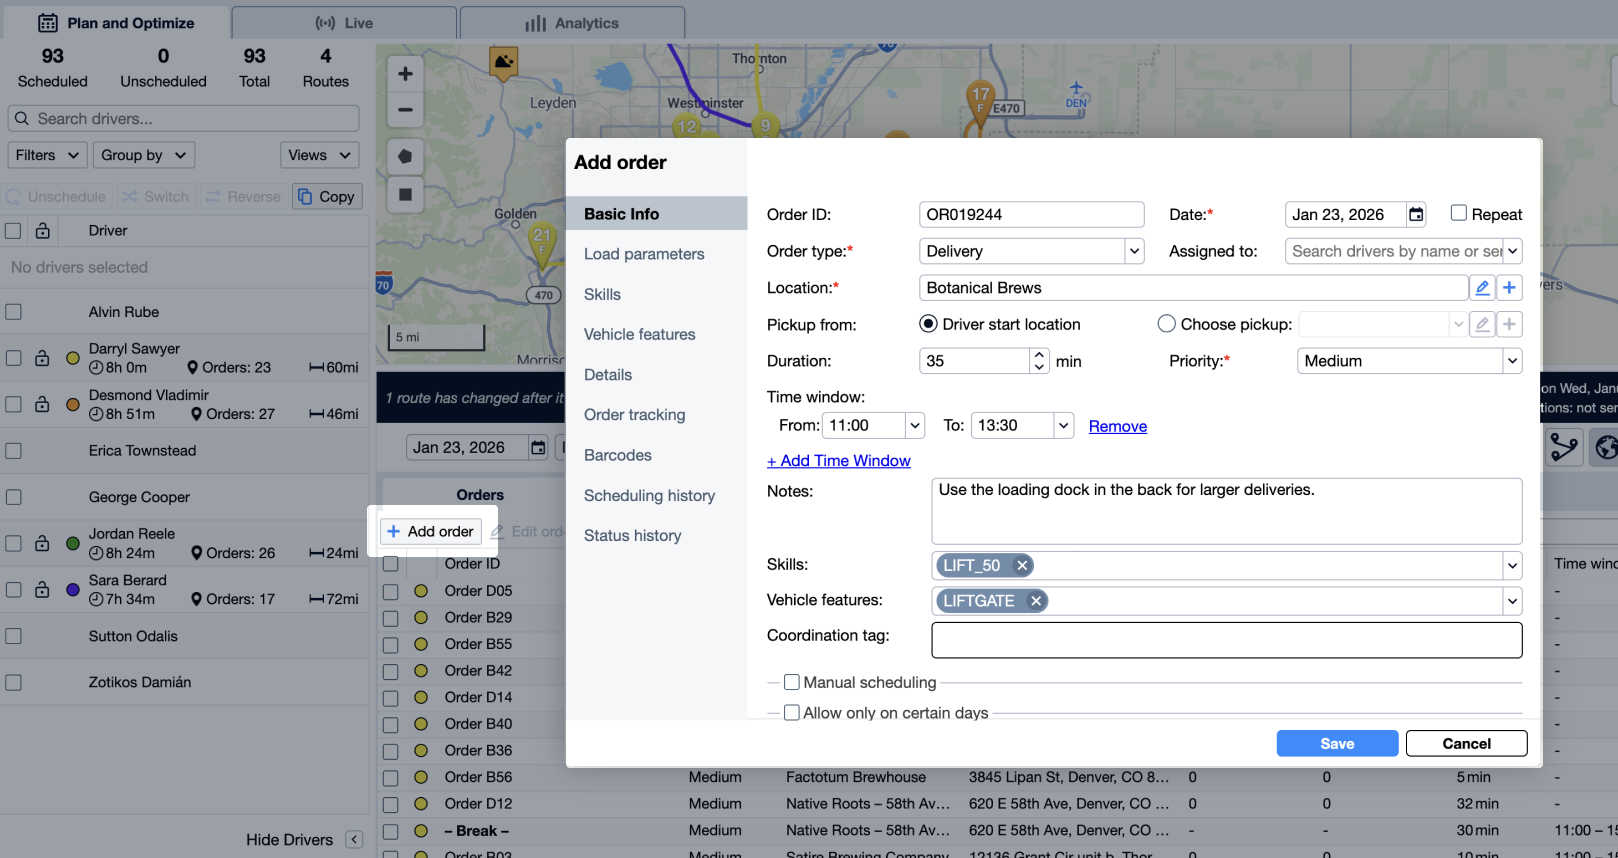
Task: Save the new order
Action: (1336, 743)
